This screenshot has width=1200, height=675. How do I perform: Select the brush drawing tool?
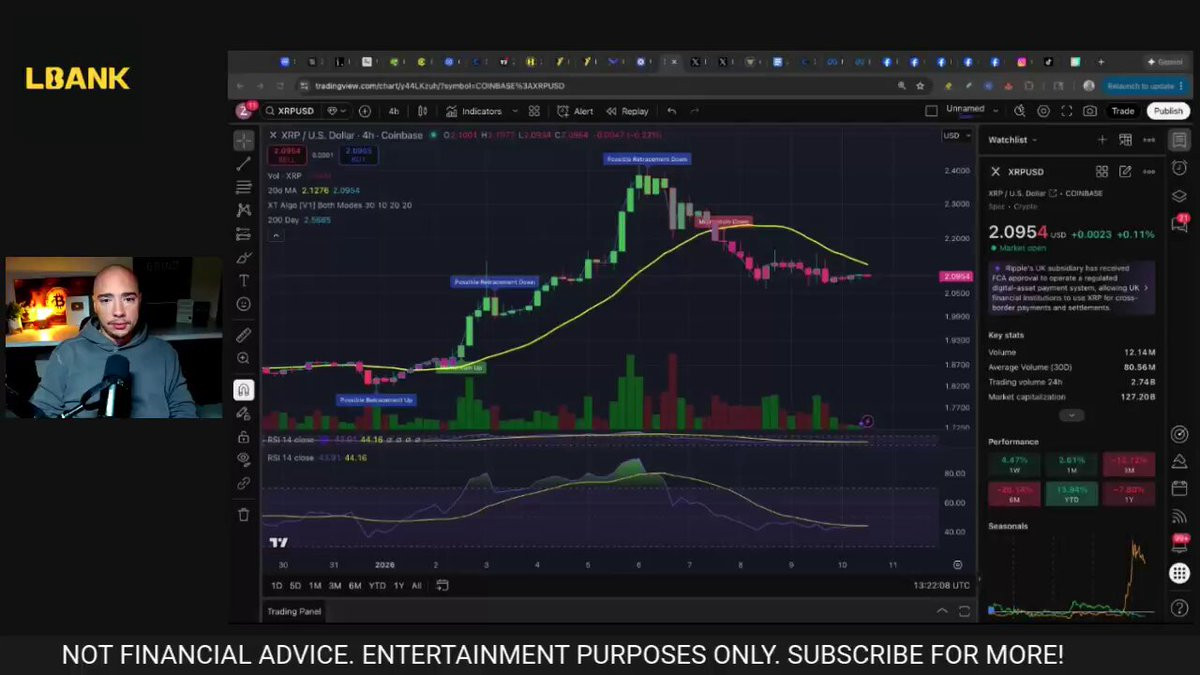click(243, 258)
